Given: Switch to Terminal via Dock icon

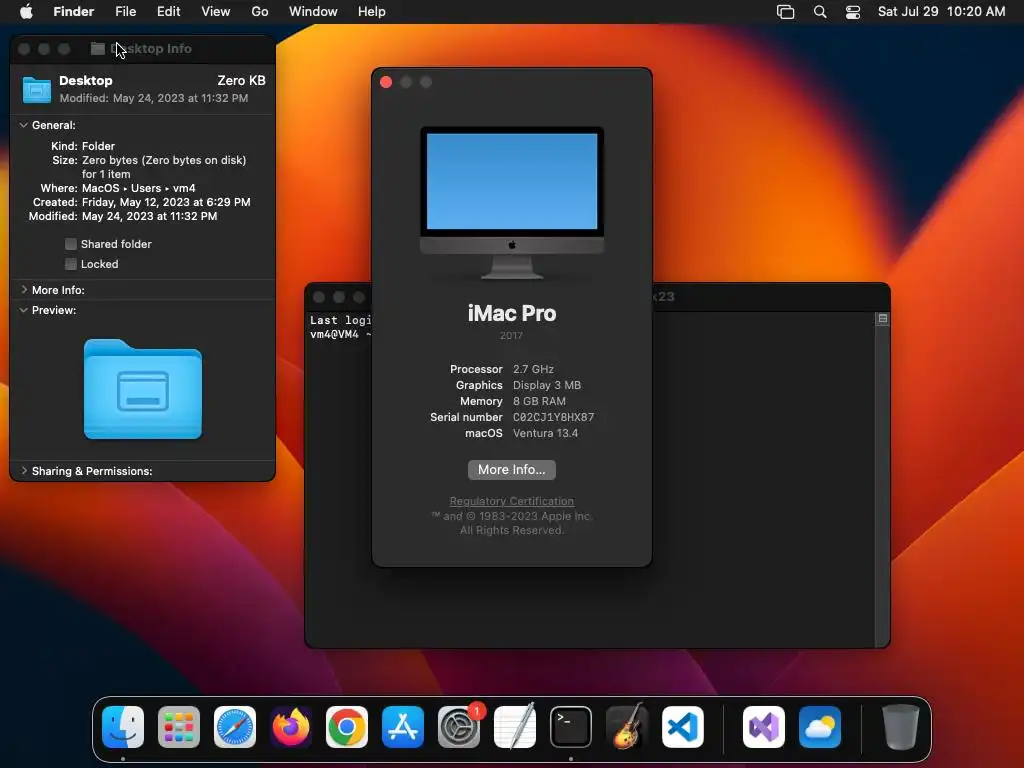Looking at the screenshot, I should [x=571, y=727].
